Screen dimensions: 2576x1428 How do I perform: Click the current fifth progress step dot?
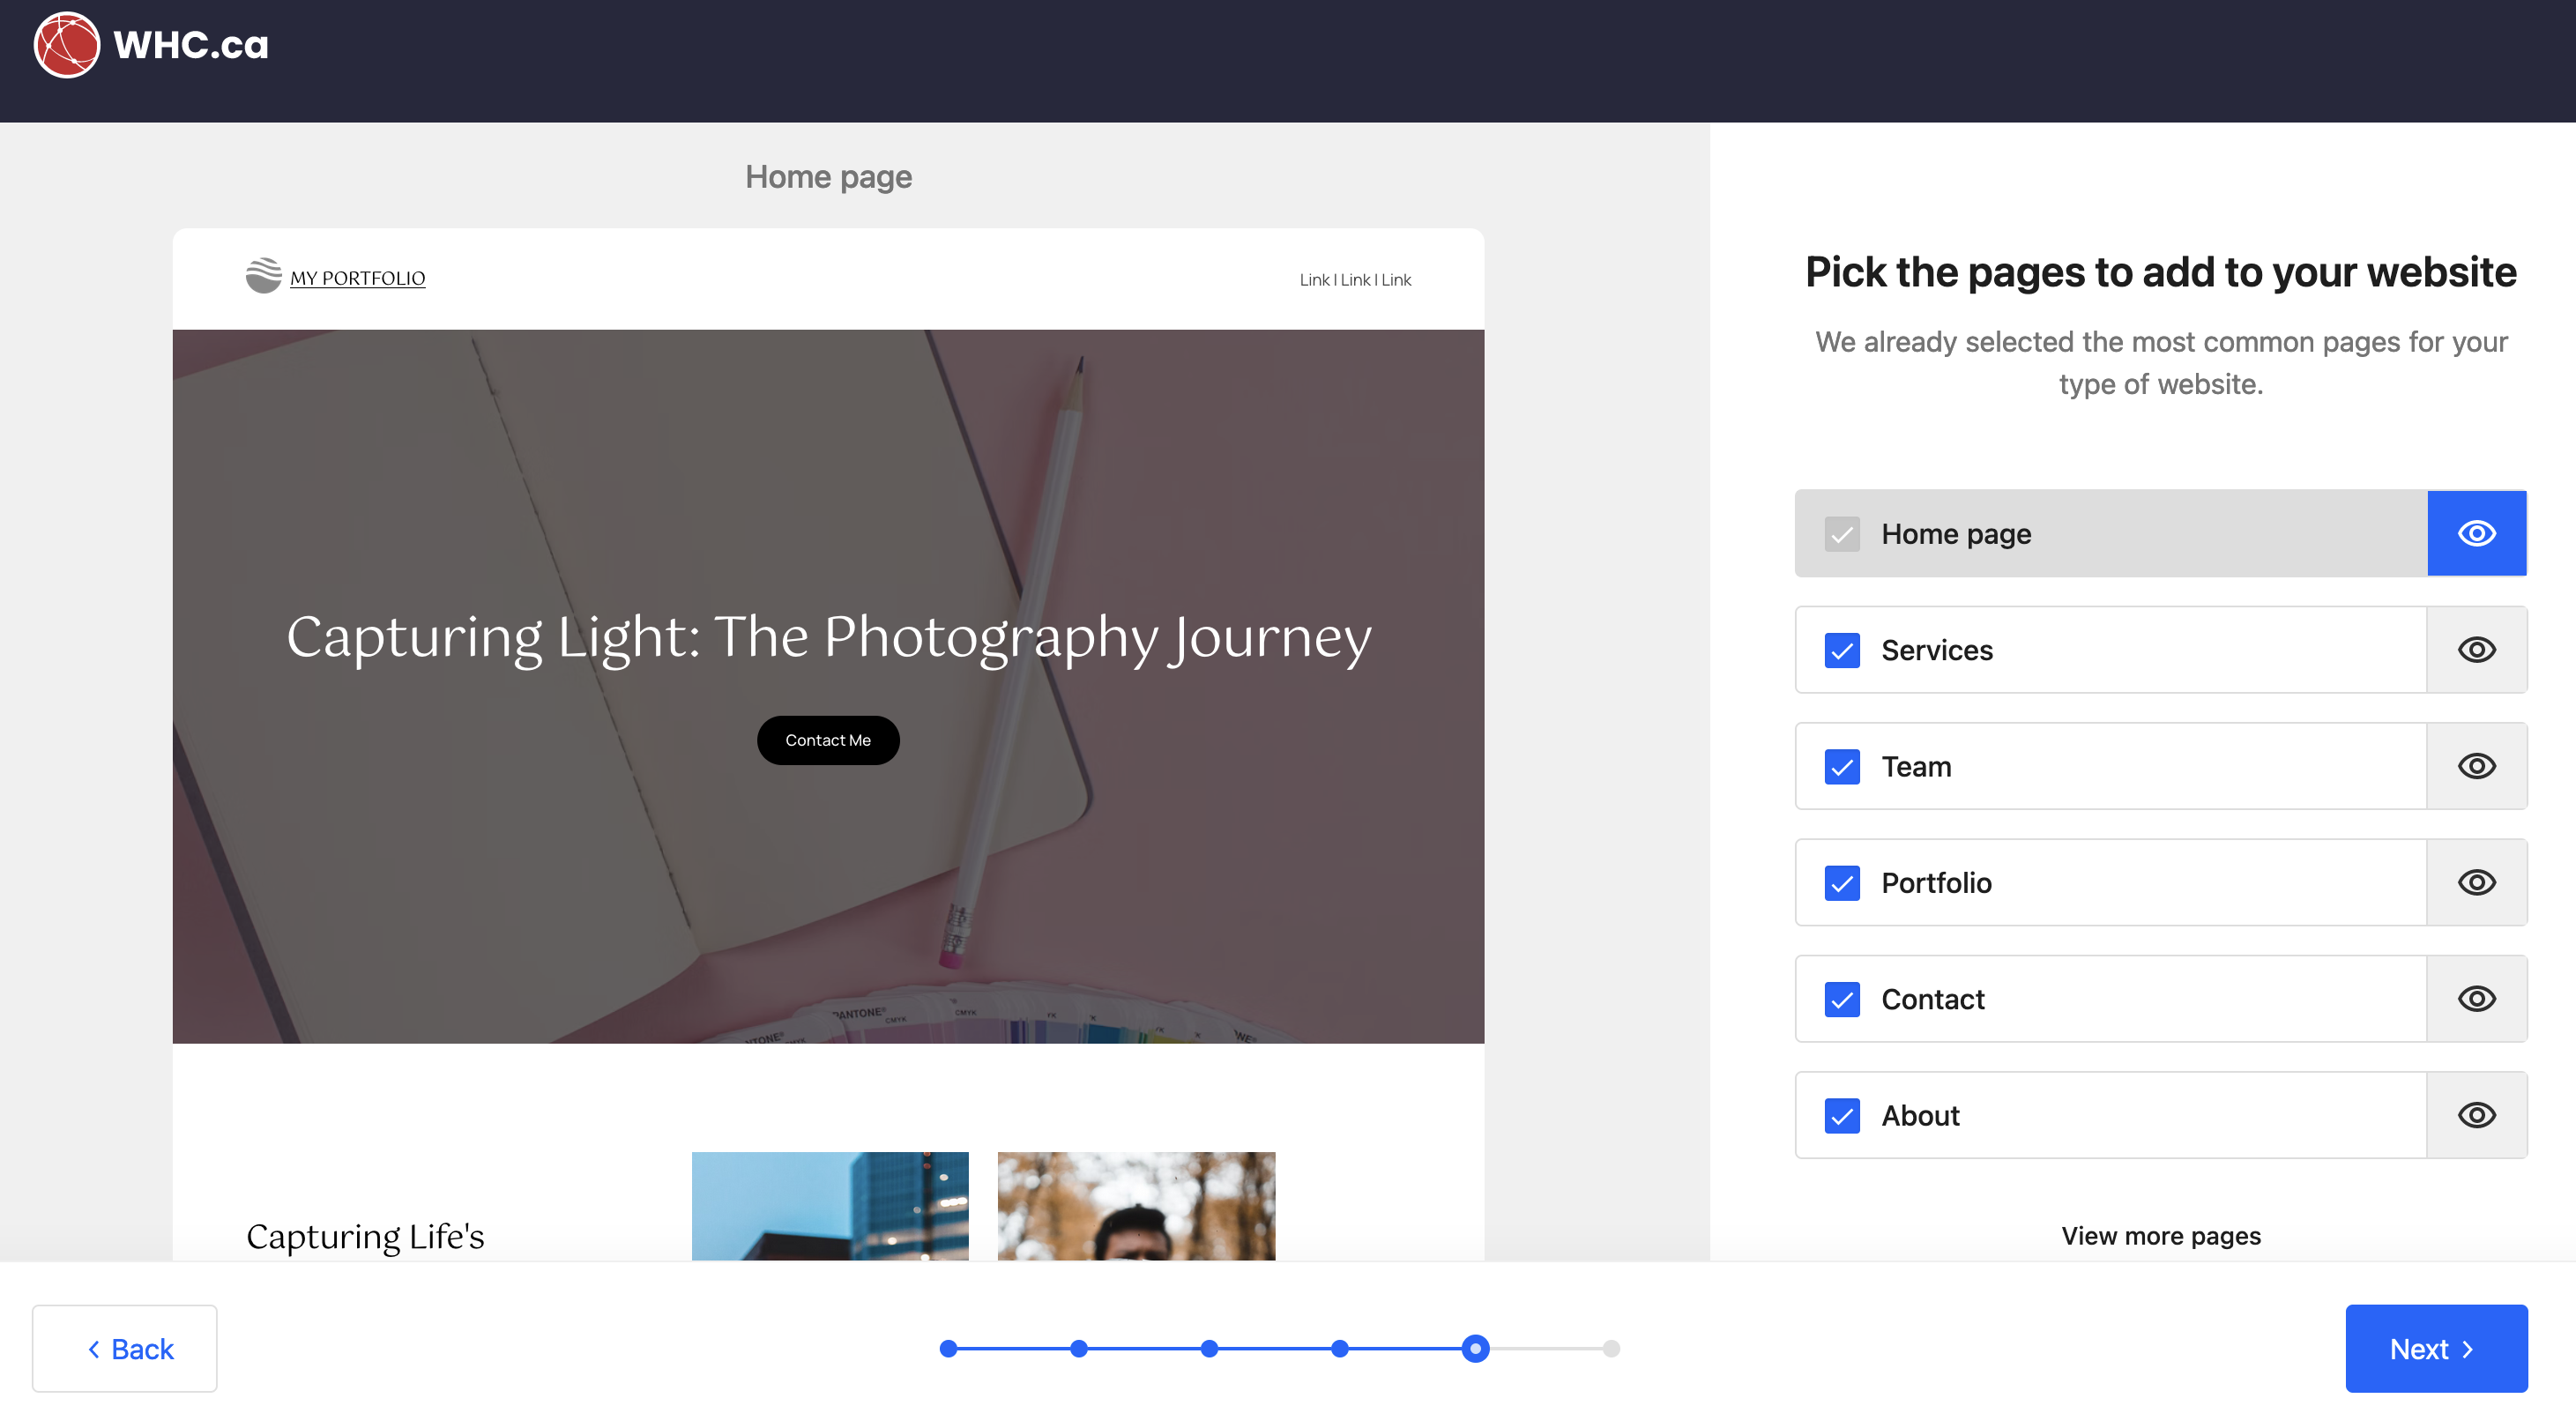click(x=1475, y=1349)
